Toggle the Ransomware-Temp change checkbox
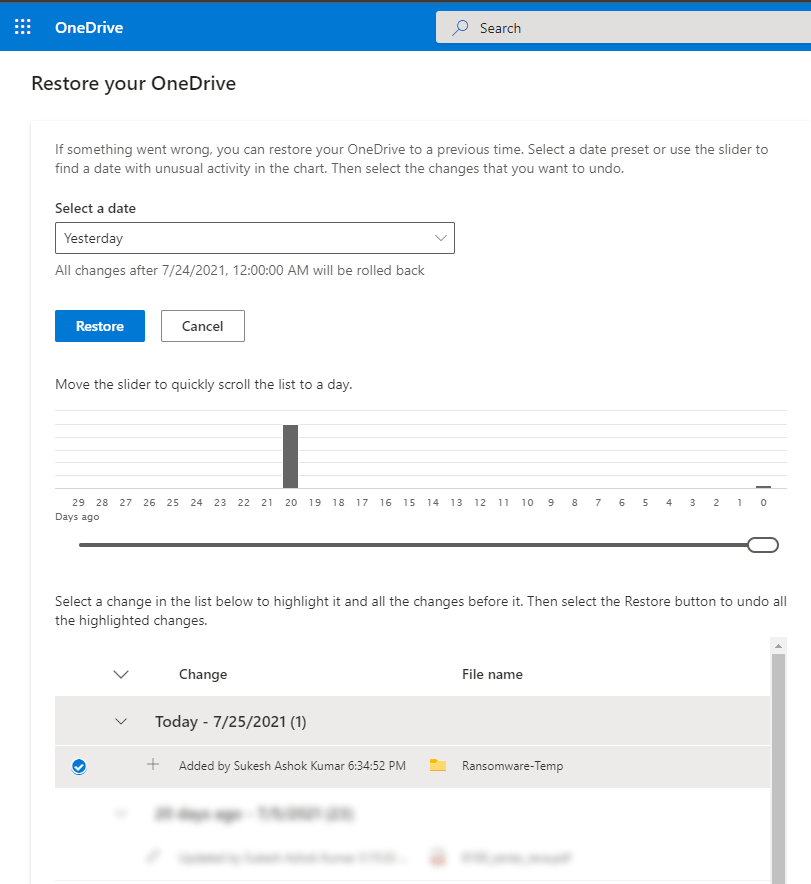 (79, 767)
